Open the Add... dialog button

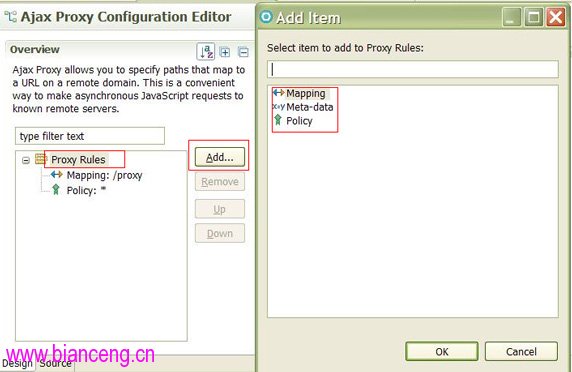pos(220,157)
